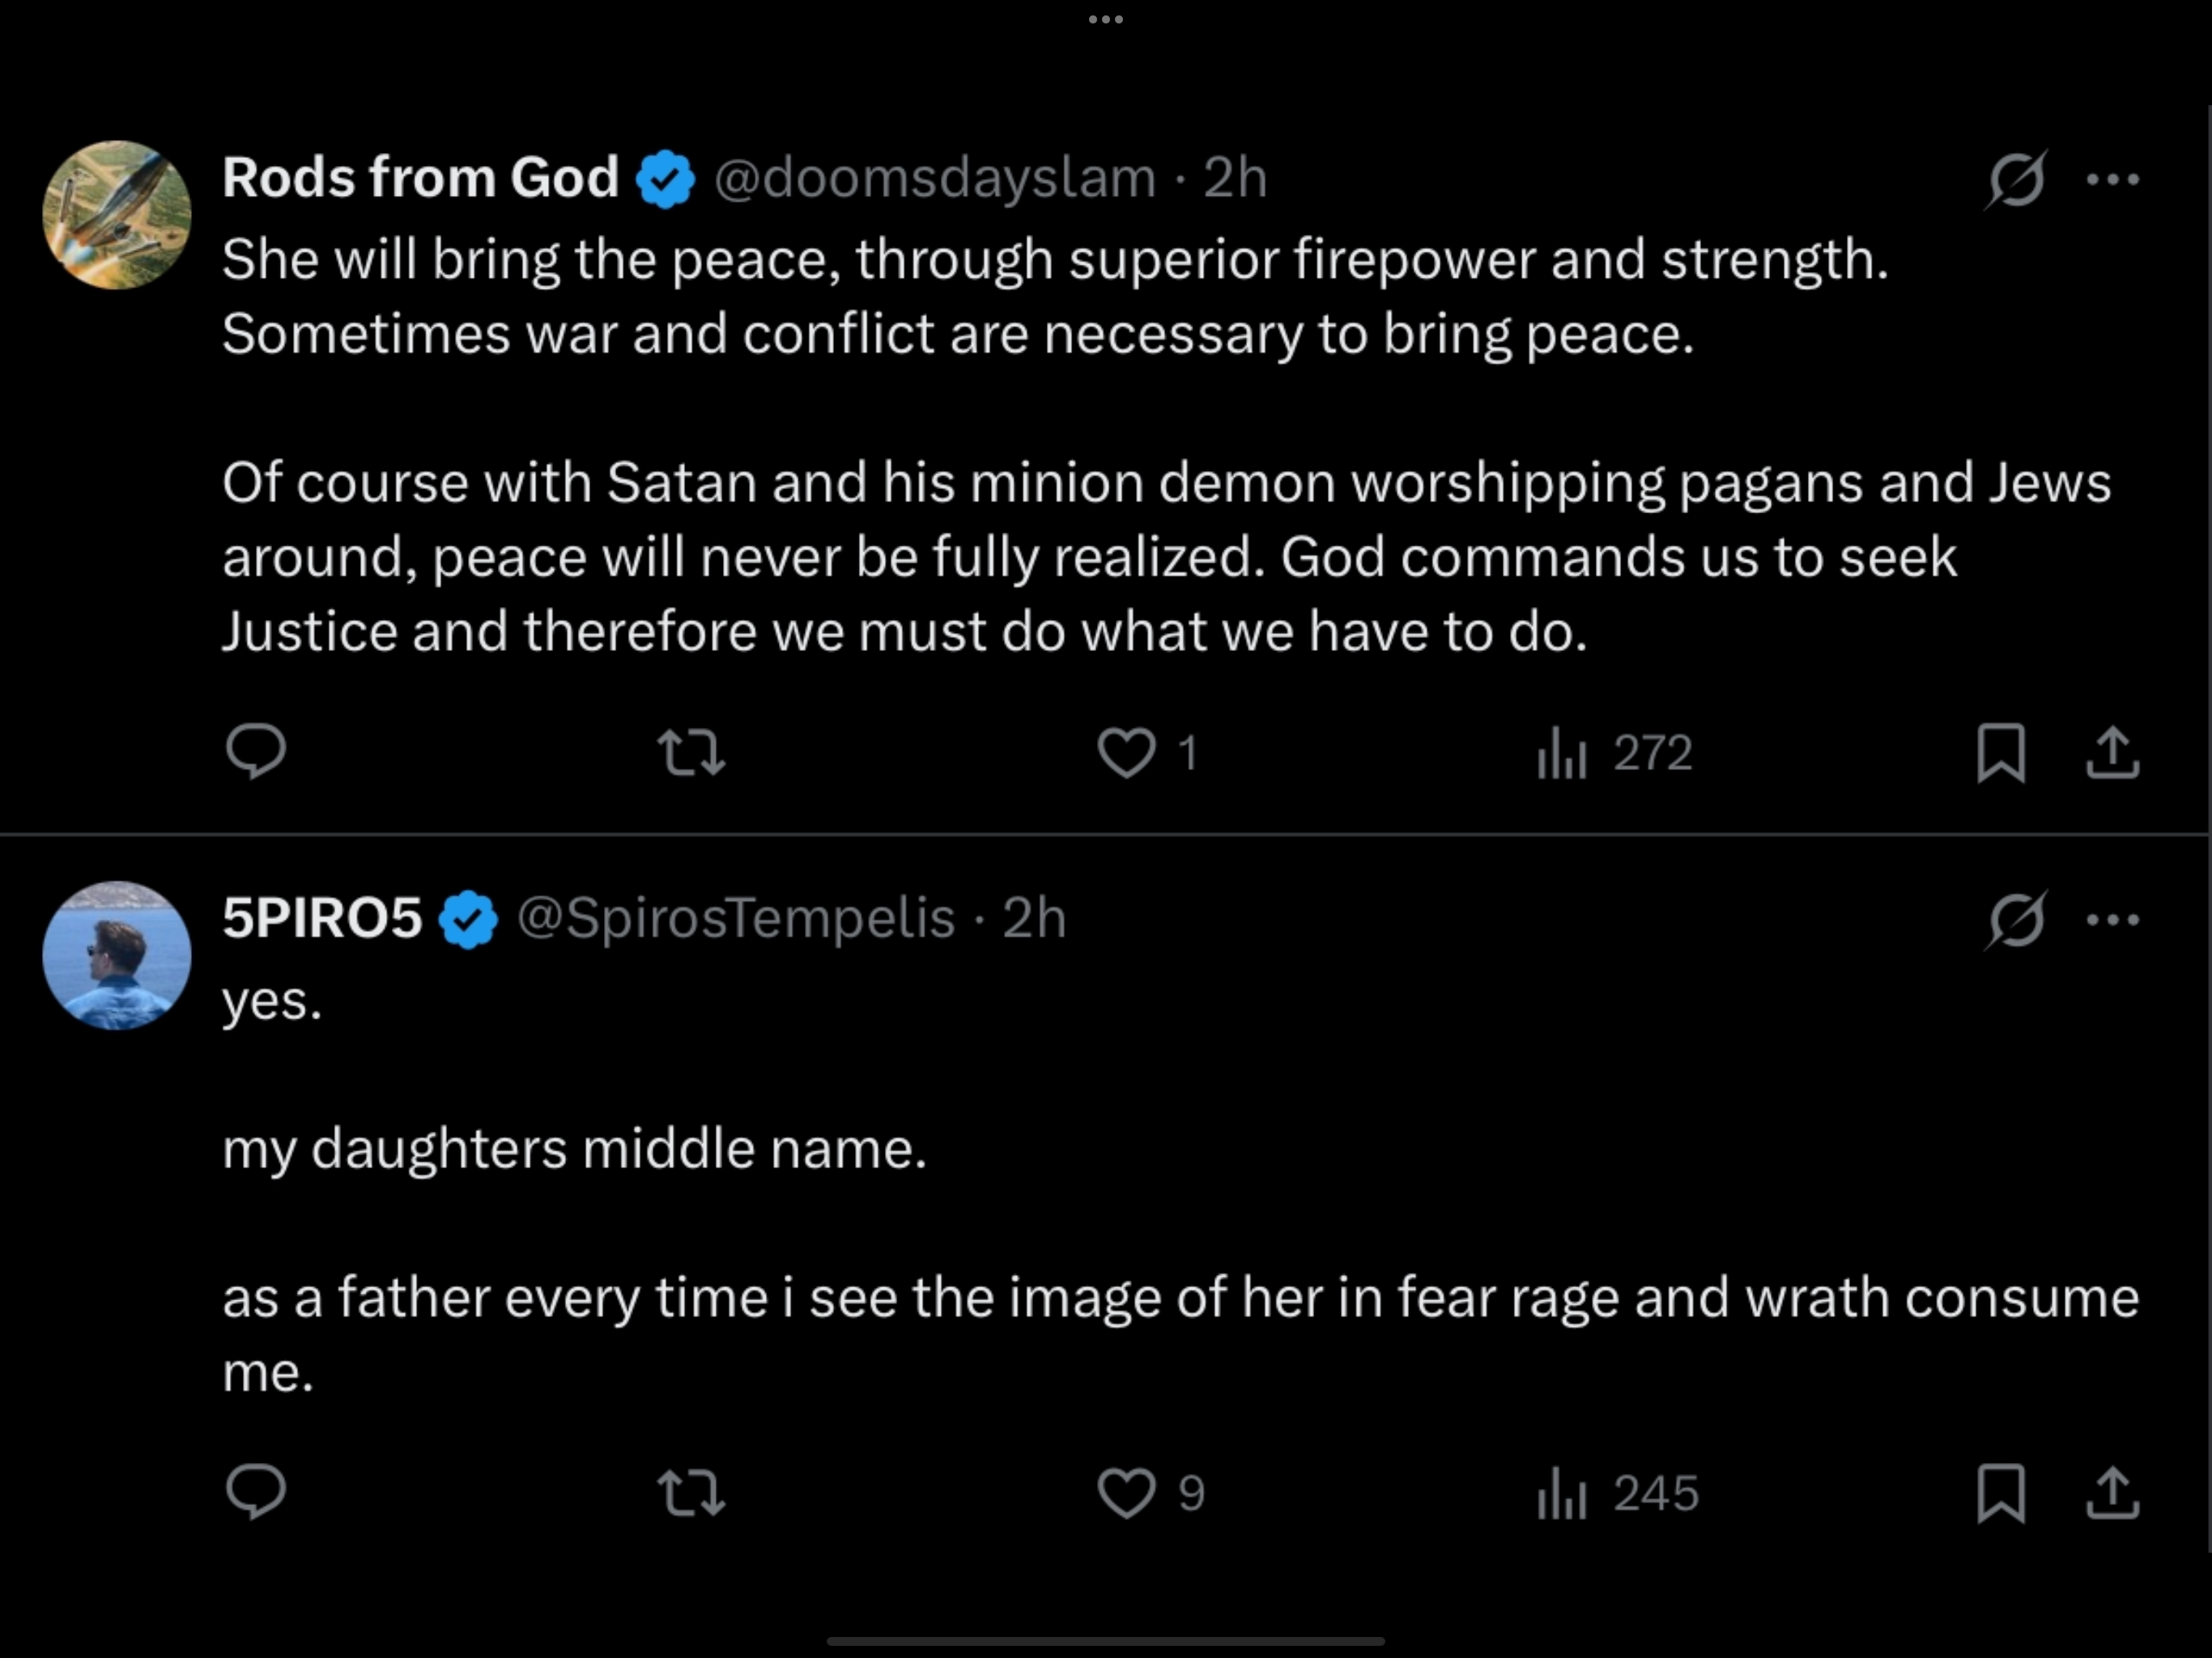The width and height of the screenshot is (2212, 1658).
Task: Tap the three-dot menu at top center
Action: [x=1106, y=19]
